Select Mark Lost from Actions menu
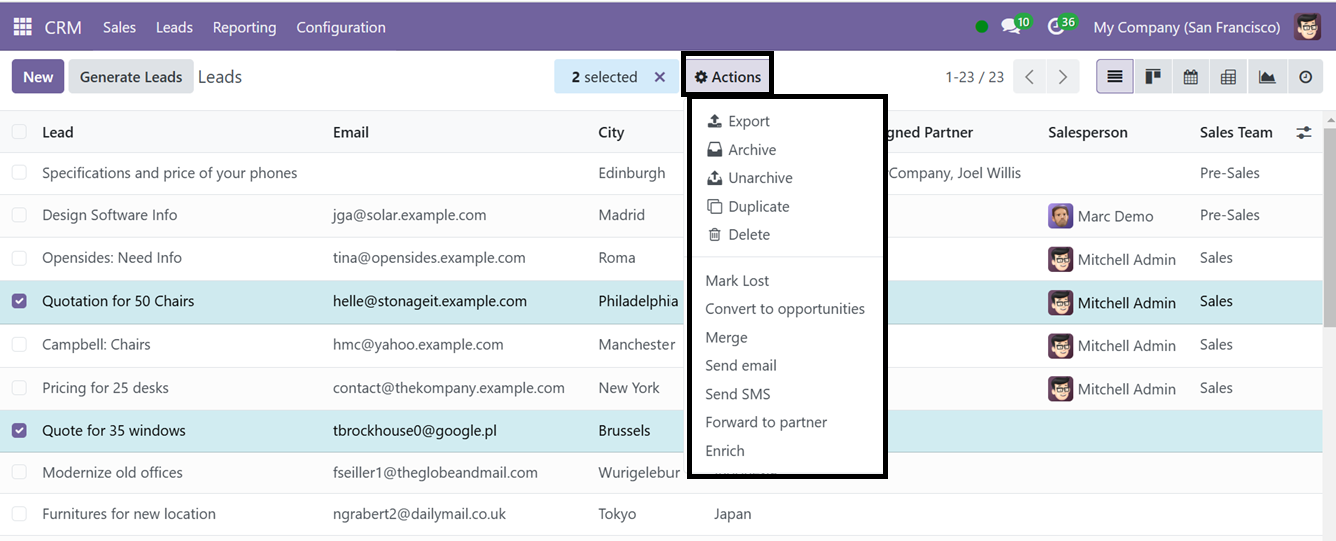This screenshot has height=541, width=1336. (737, 281)
